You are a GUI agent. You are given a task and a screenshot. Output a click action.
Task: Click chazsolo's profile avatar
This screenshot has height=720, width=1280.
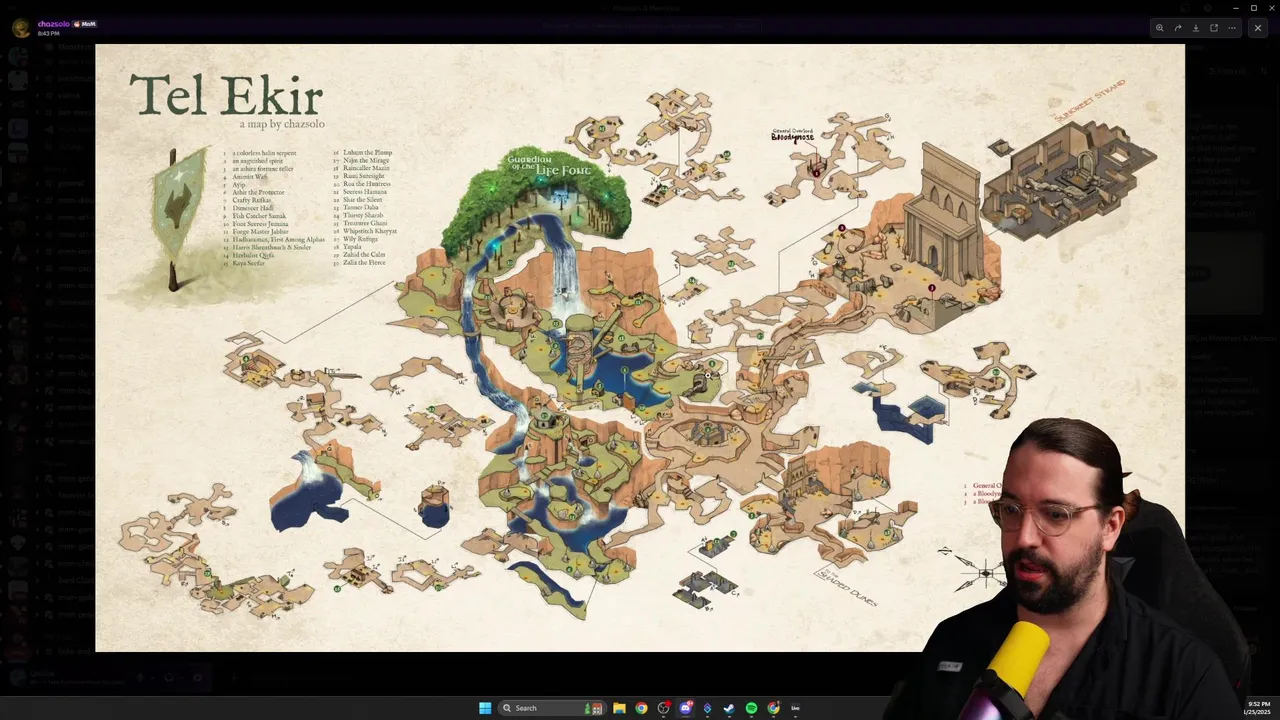click(21, 28)
